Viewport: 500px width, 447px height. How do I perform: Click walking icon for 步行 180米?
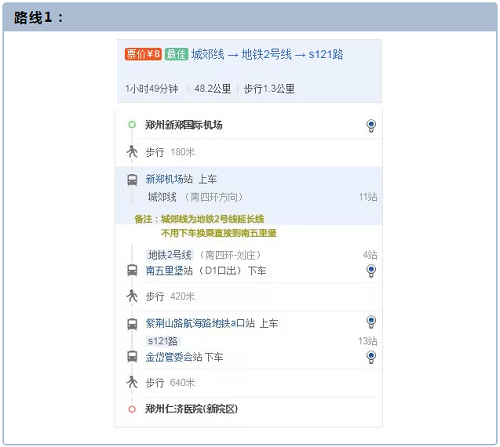point(132,152)
